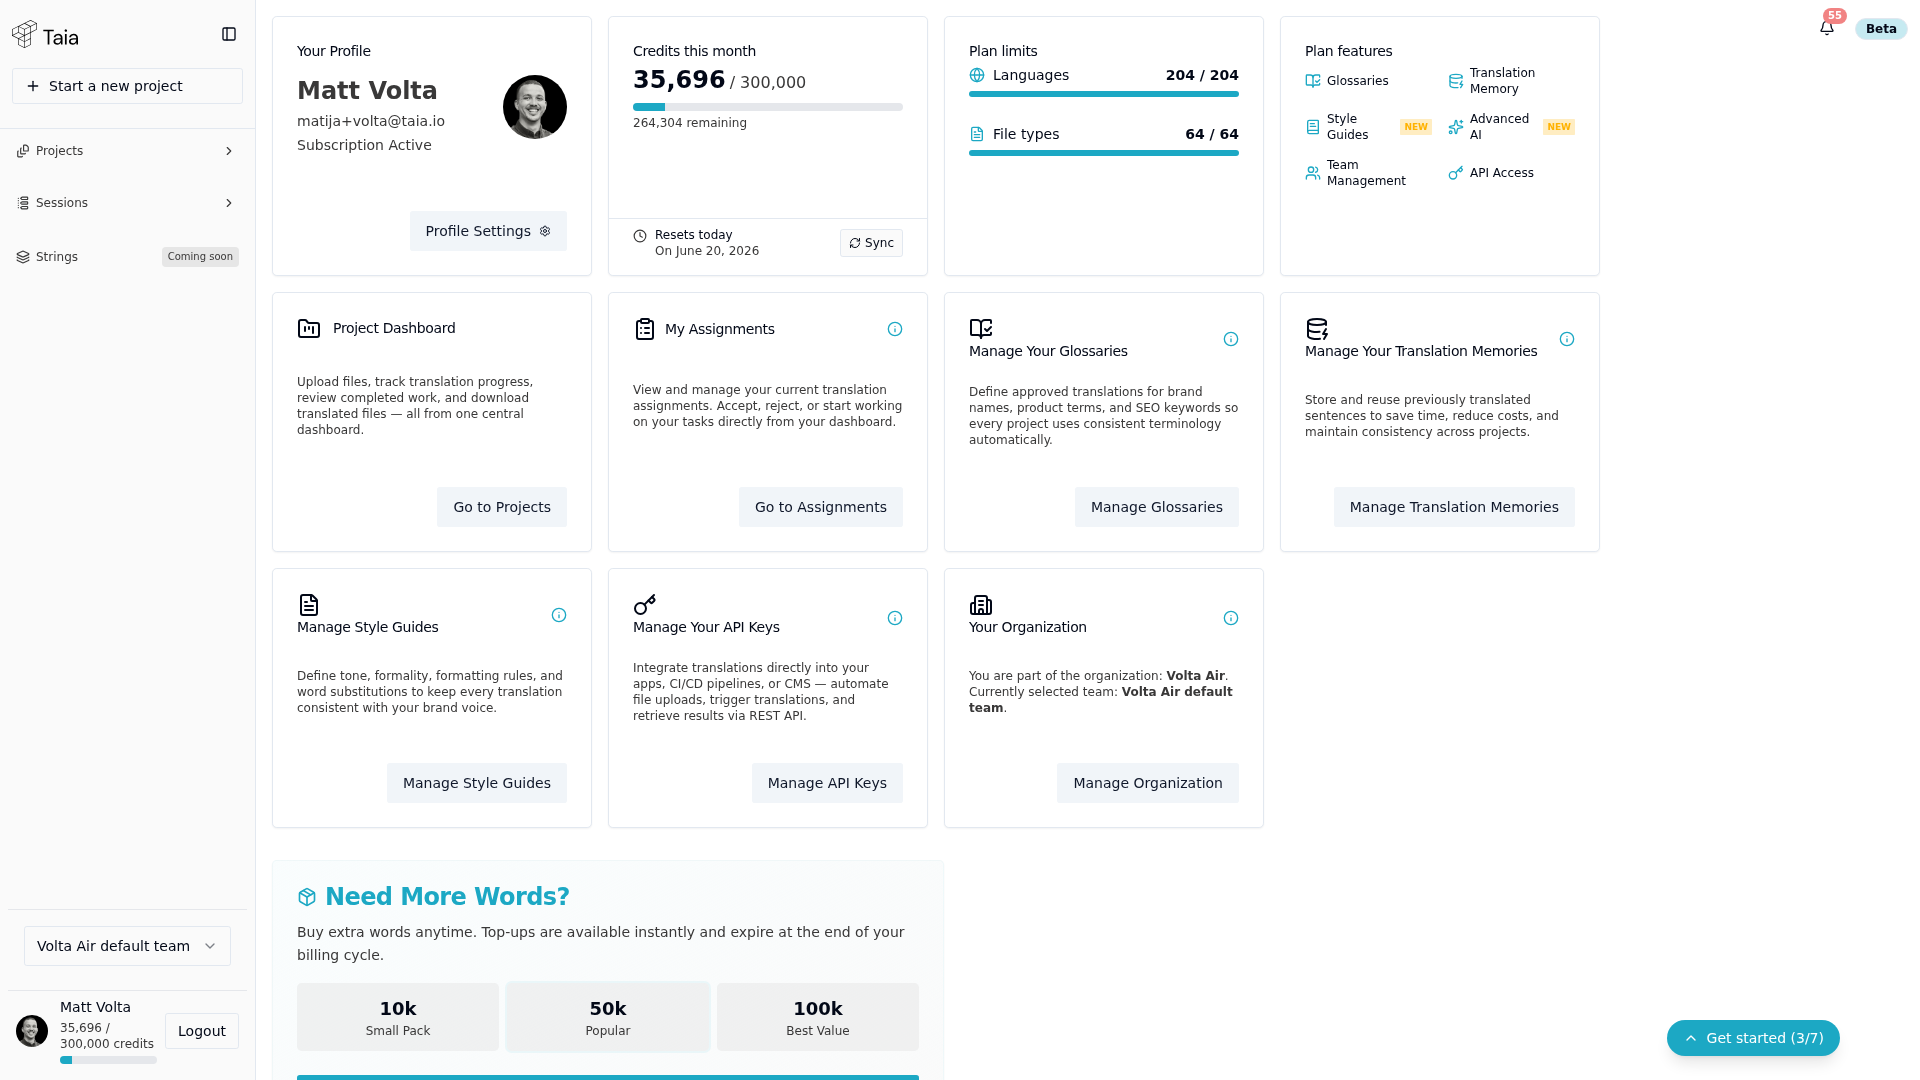This screenshot has width=1920, height=1080.
Task: Show info for Manage Your API Keys
Action: click(x=895, y=618)
